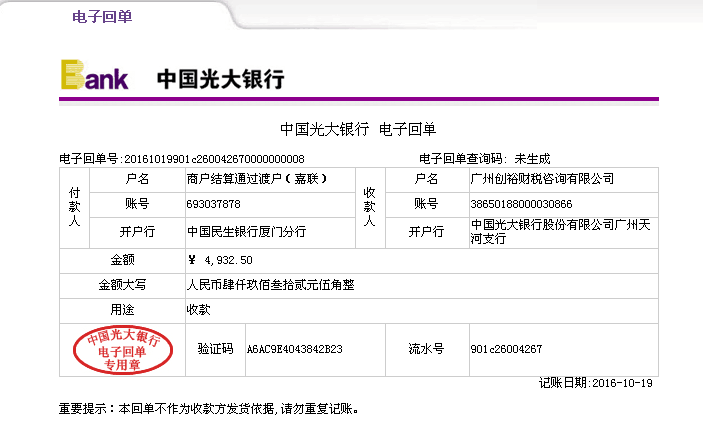Click the 重要提示 notice at the bottom

pyautogui.click(x=208, y=409)
